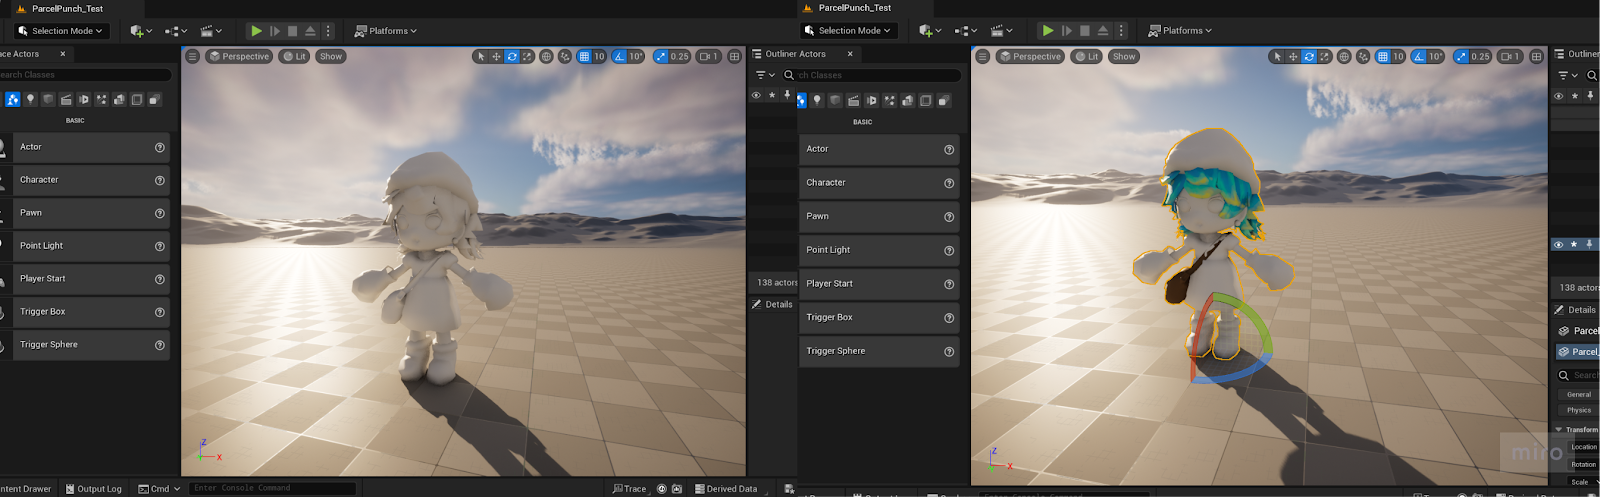
Task: Toggle grid snapping in left viewport
Action: [x=584, y=57]
